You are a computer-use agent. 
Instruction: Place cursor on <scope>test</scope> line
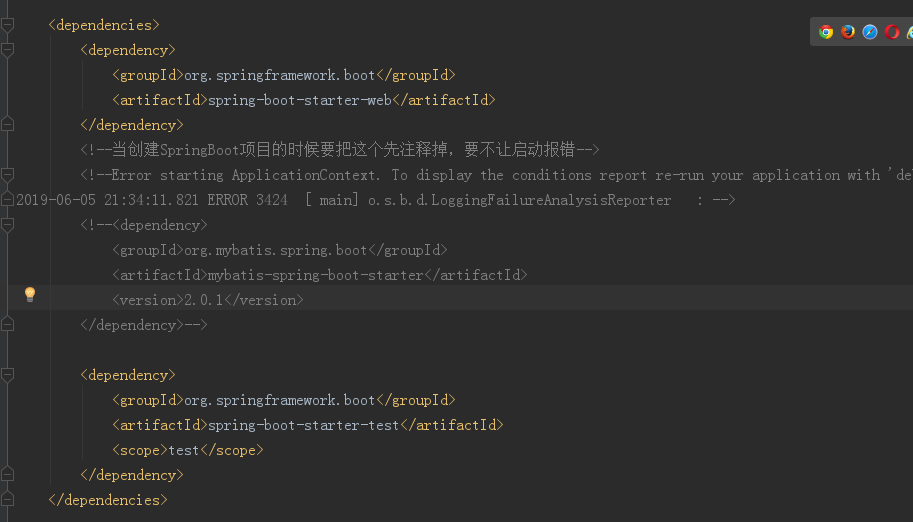[x=188, y=450]
